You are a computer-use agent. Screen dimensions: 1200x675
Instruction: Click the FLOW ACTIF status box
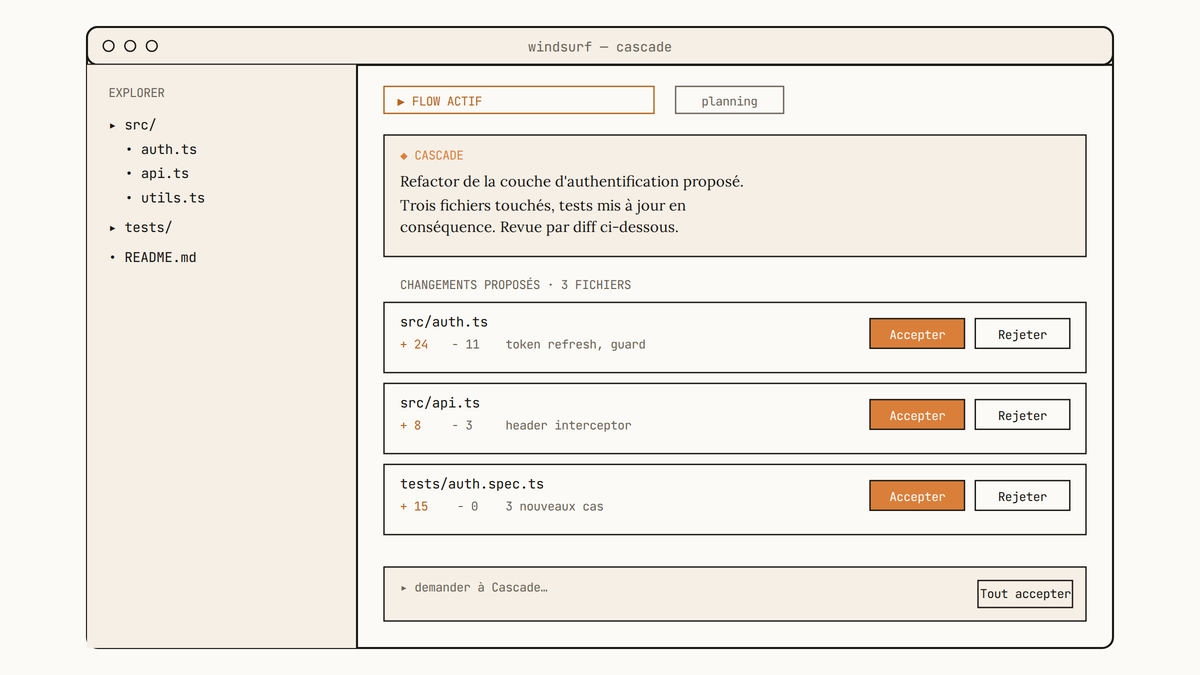point(519,100)
